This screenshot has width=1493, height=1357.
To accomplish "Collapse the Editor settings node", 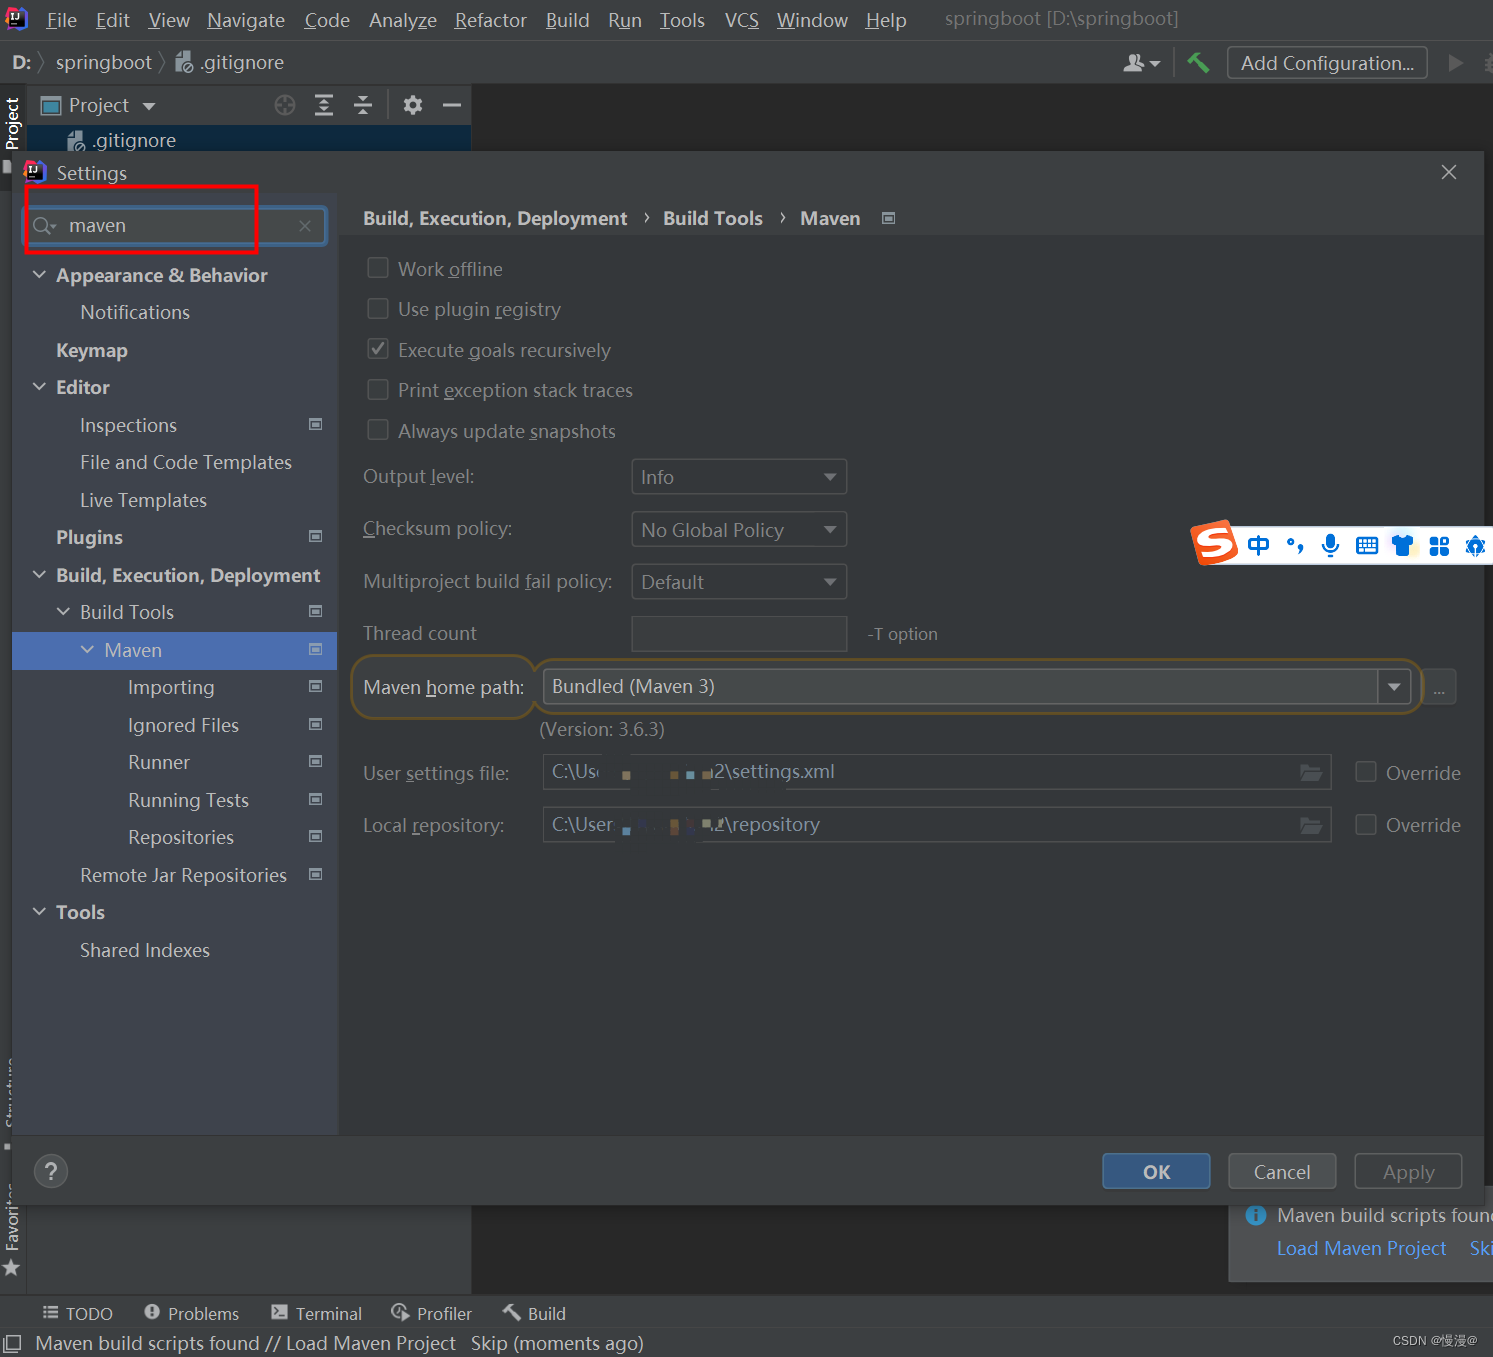I will (39, 387).
